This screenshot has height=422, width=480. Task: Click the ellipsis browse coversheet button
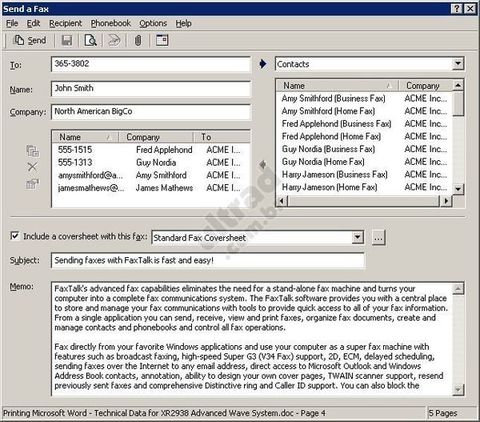[x=378, y=238]
